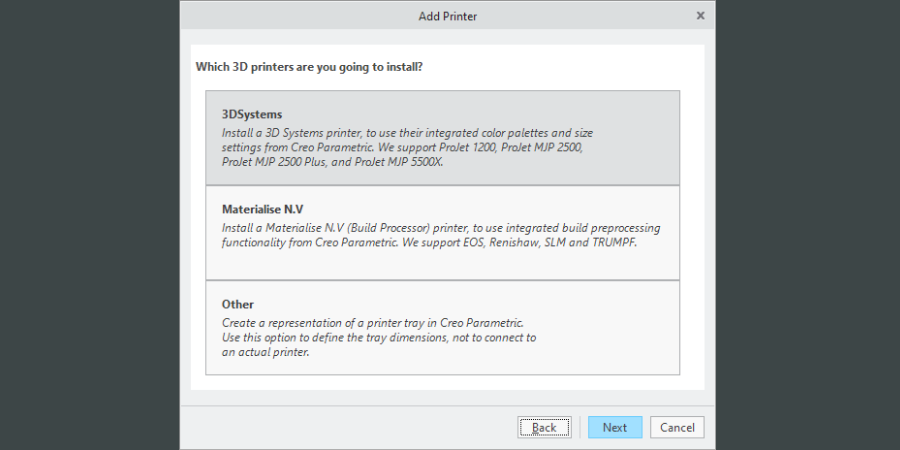Click the bold Other heading
This screenshot has width=900, height=450.
click(x=238, y=304)
